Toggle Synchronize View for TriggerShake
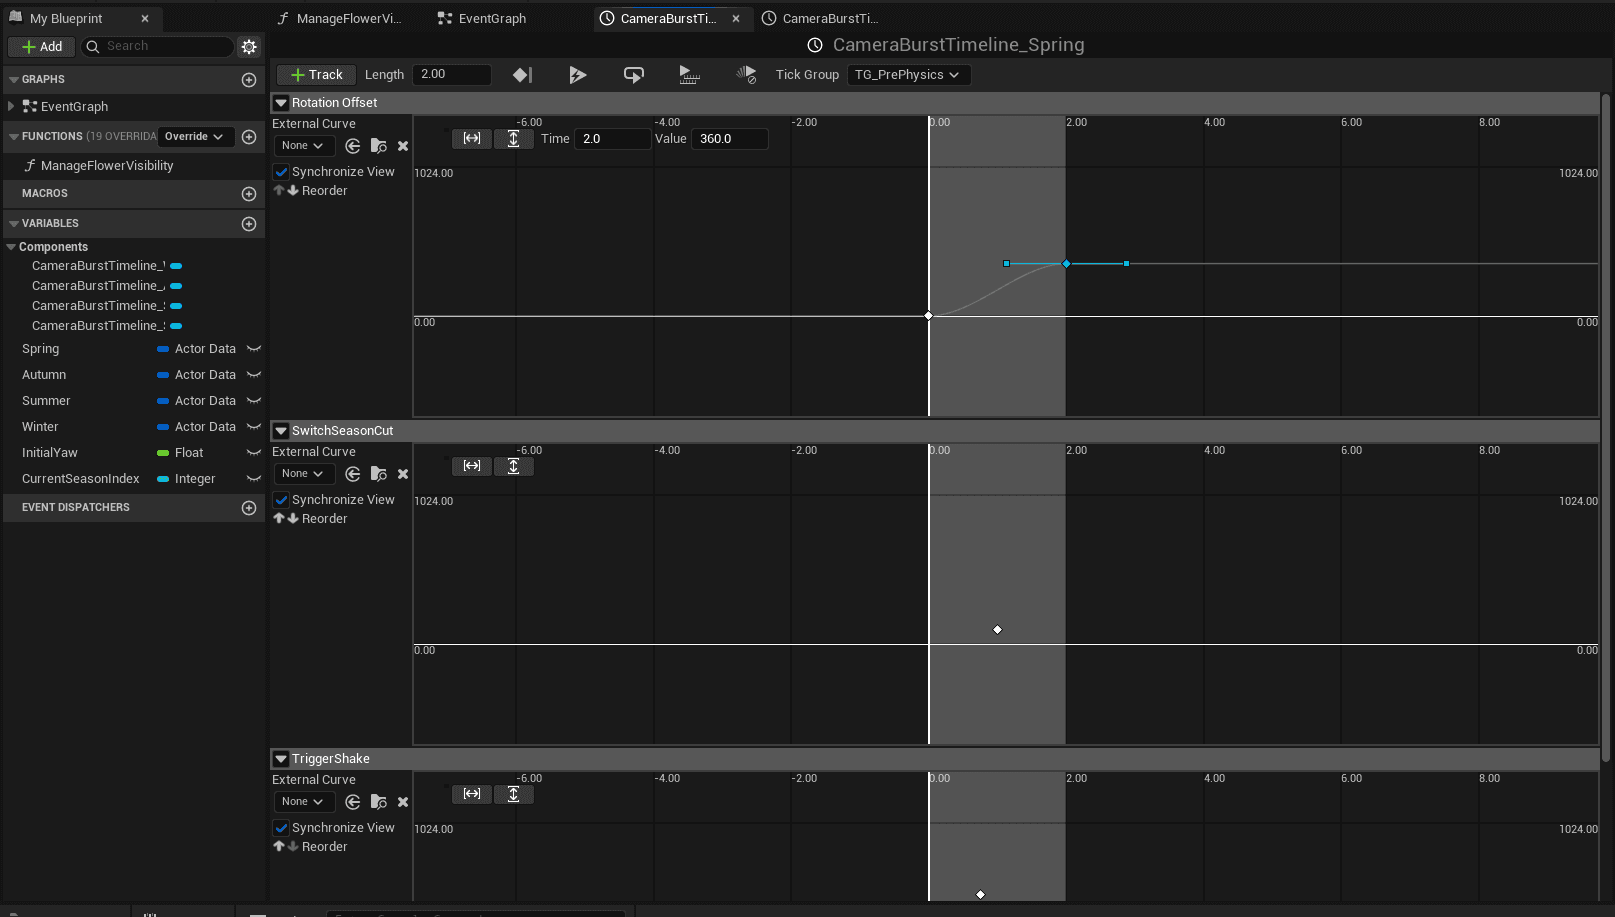 pyautogui.click(x=281, y=828)
